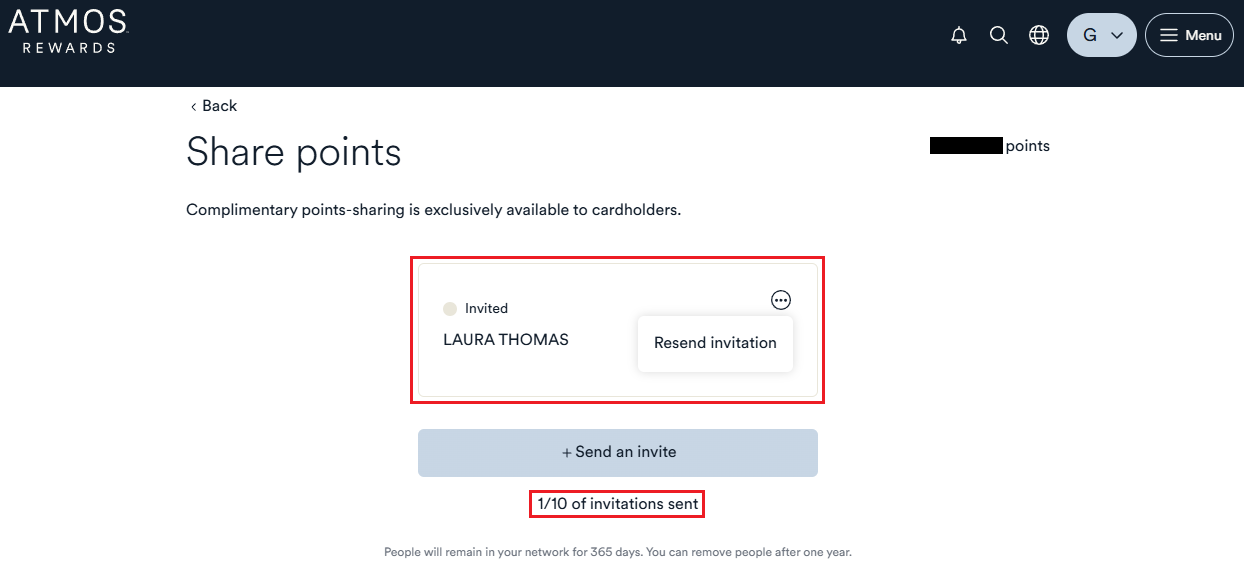Click the LAURA THOMAS name

click(506, 340)
